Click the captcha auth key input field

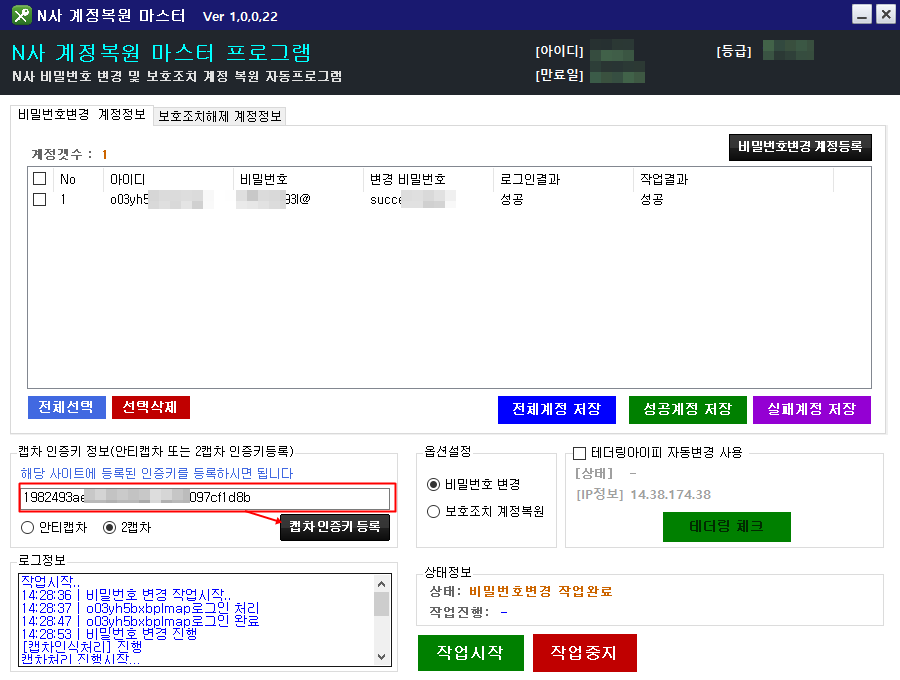(205, 498)
